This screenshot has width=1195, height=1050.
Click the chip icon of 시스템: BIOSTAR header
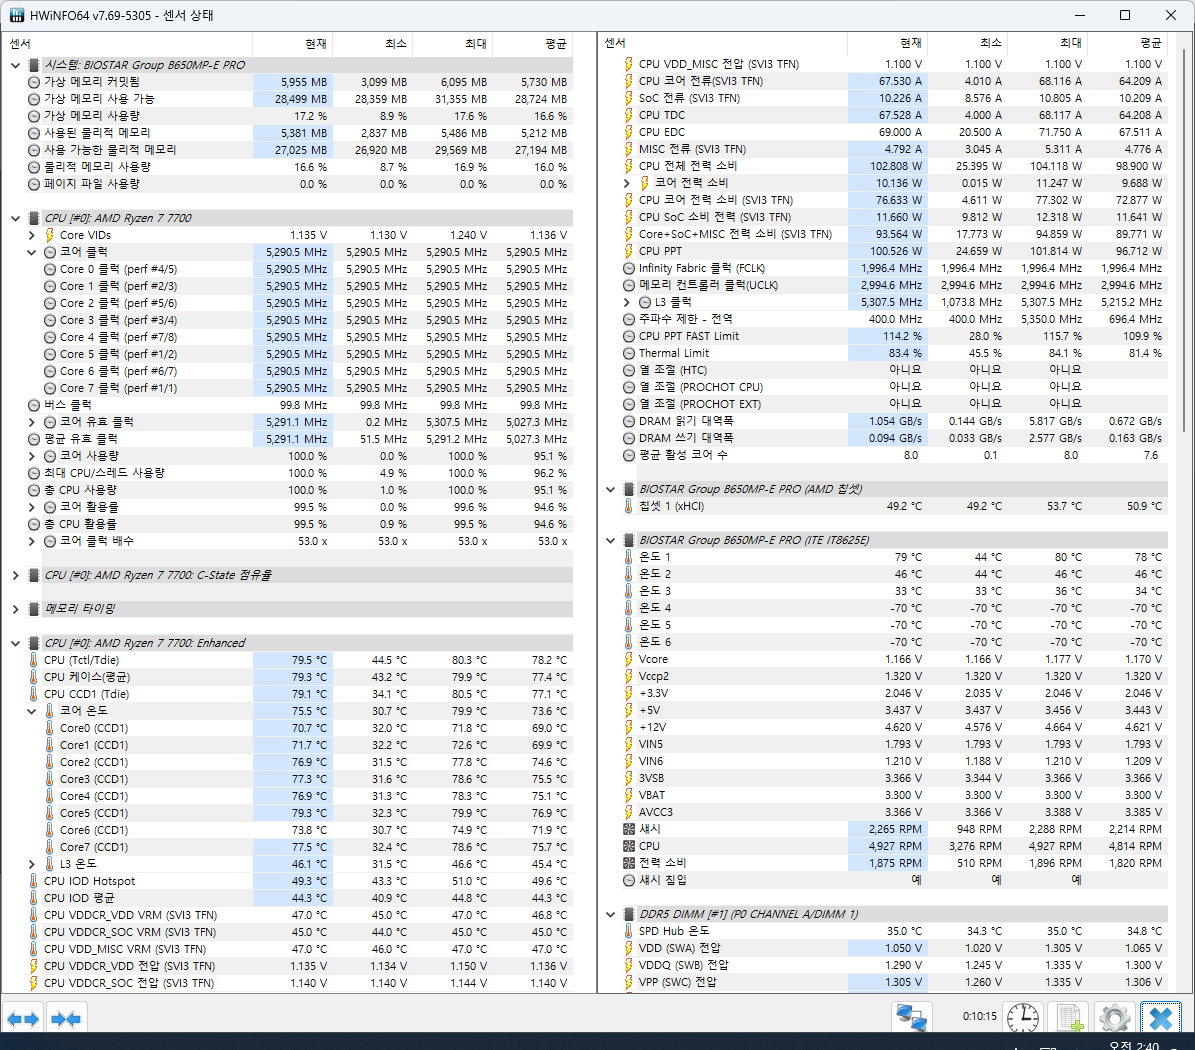tap(34, 66)
